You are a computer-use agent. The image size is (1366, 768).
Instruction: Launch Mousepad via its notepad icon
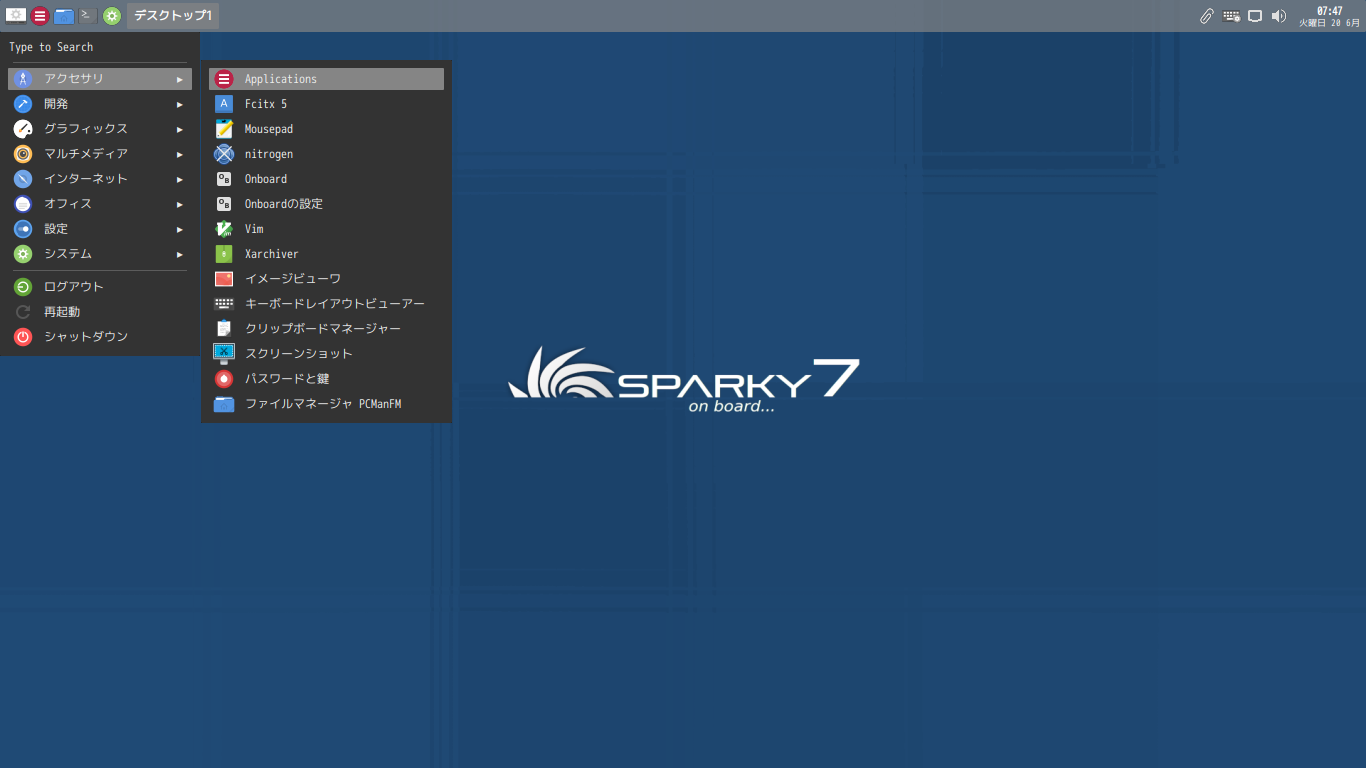[x=224, y=129]
